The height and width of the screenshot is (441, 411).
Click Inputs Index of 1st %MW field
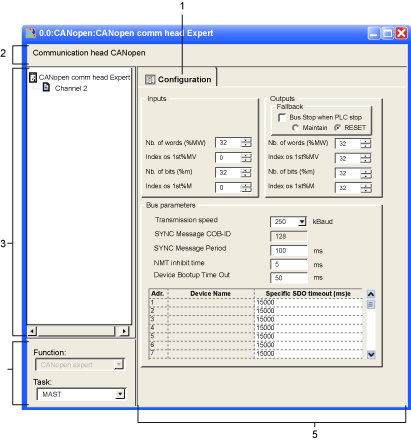[x=228, y=157]
